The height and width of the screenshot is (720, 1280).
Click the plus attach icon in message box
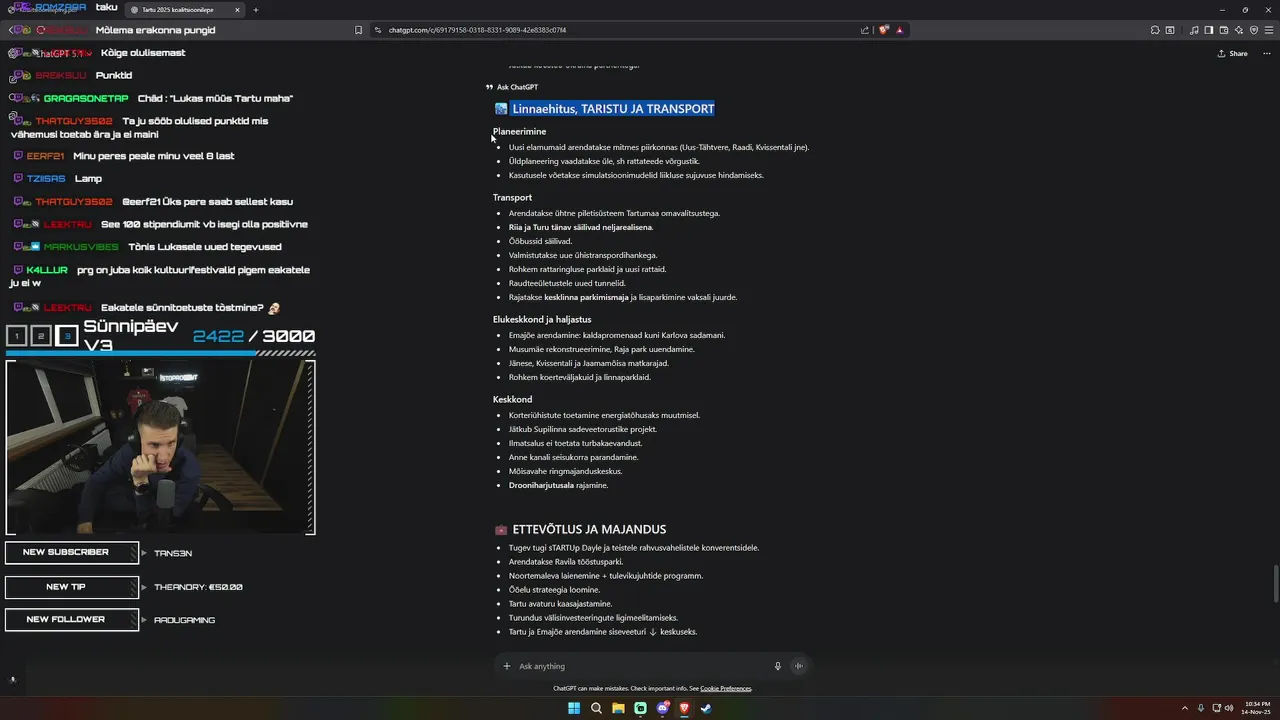pyautogui.click(x=507, y=666)
